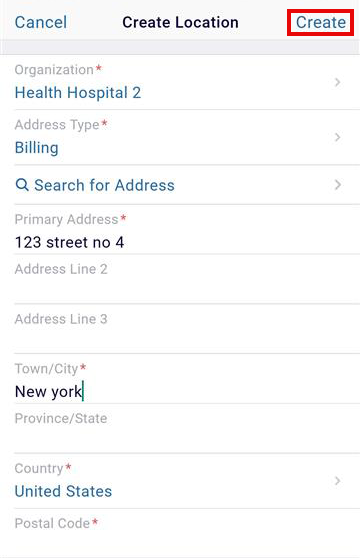The height and width of the screenshot is (558, 360).
Task: Open the Country chevron arrow
Action: coord(338,481)
